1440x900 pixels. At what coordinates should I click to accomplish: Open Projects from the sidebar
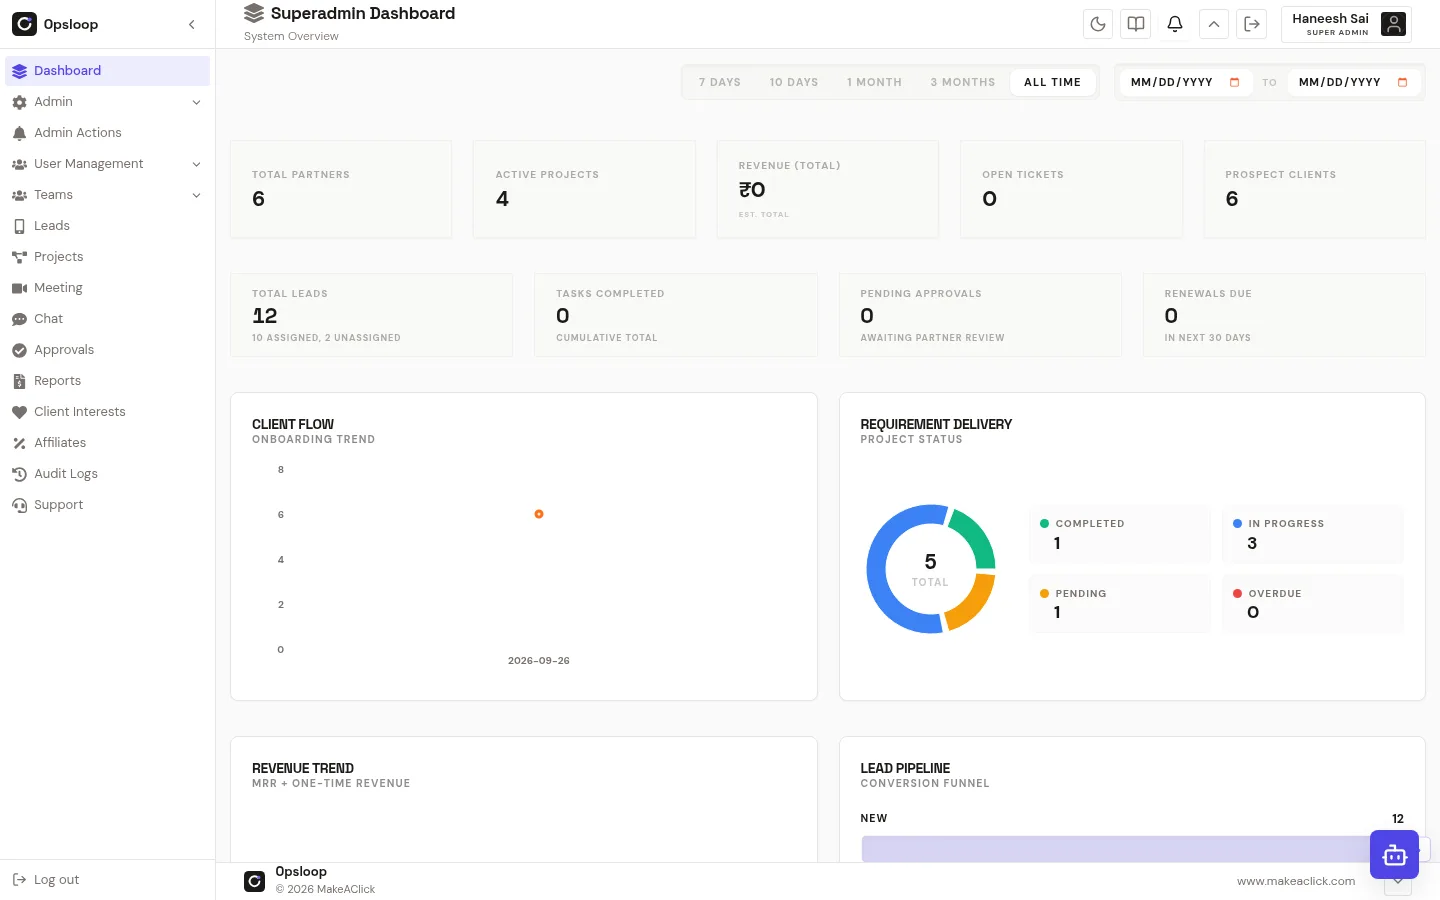(108, 257)
